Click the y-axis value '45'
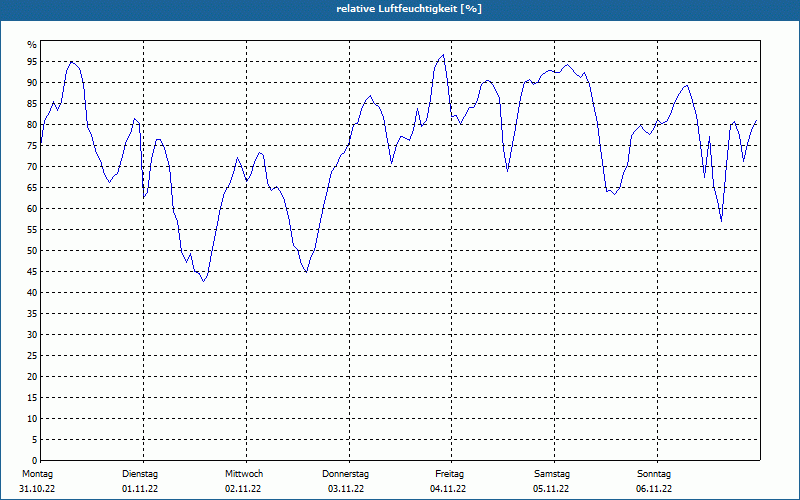This screenshot has width=800, height=500. (32, 271)
